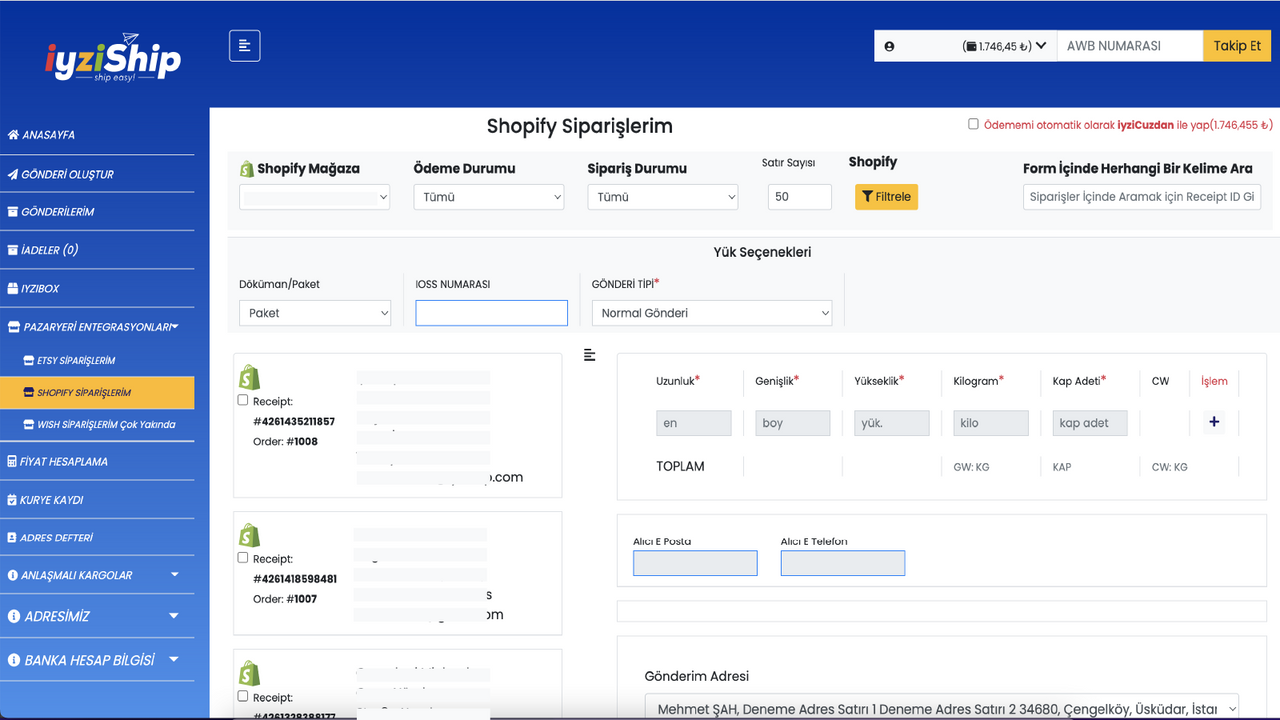
Task: Click the Filtrele button
Action: [x=886, y=197]
